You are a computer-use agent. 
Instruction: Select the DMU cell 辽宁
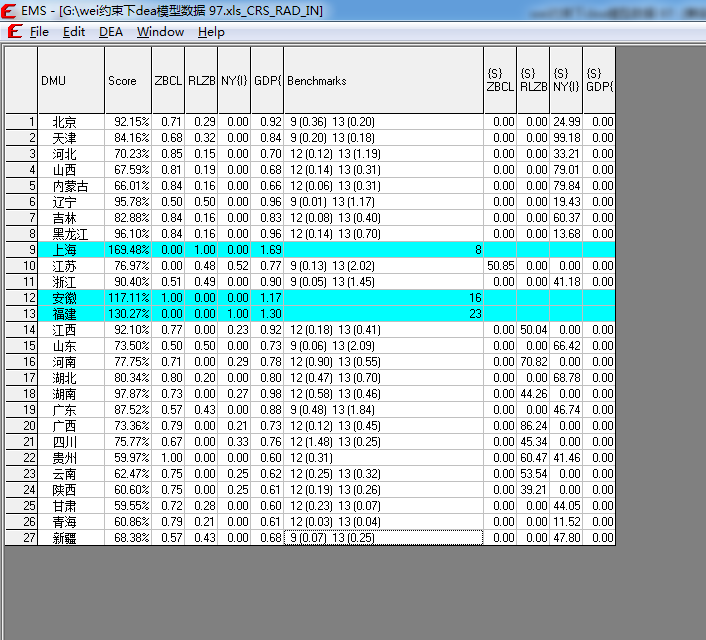click(71, 202)
